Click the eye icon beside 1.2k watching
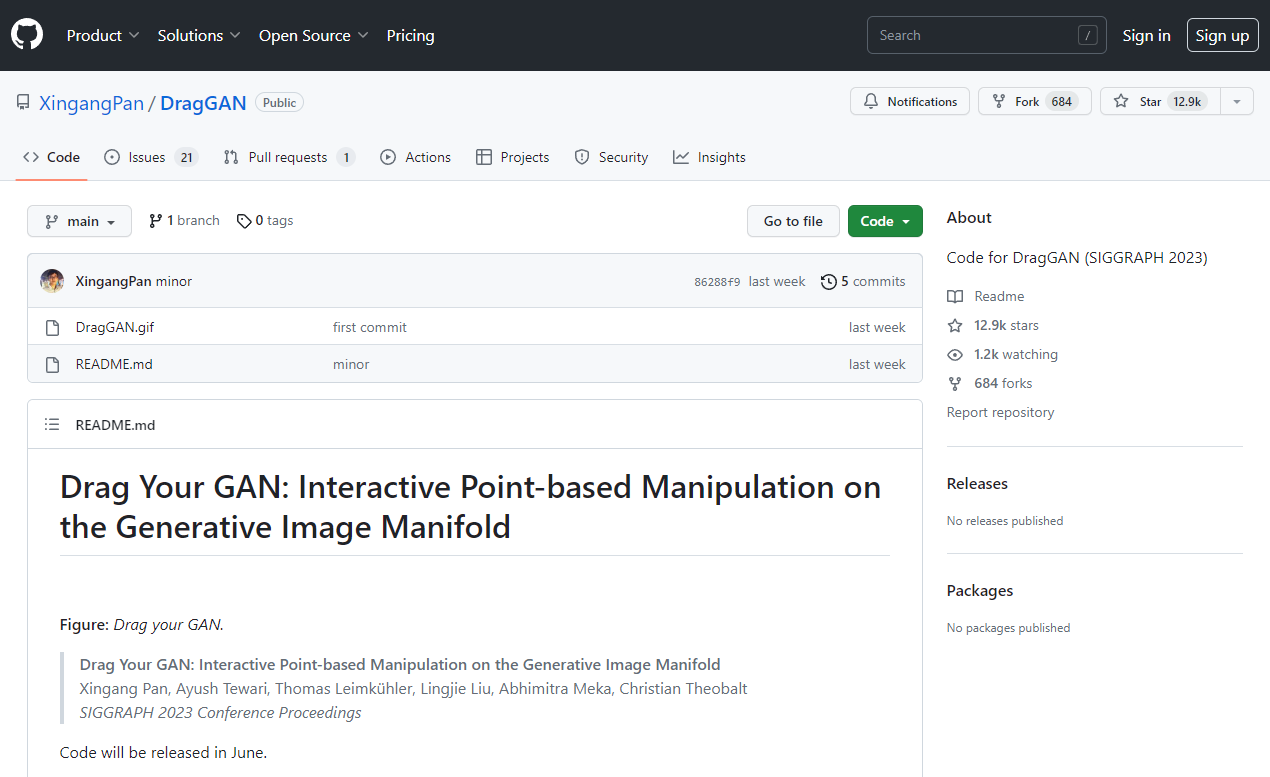 [x=955, y=354]
